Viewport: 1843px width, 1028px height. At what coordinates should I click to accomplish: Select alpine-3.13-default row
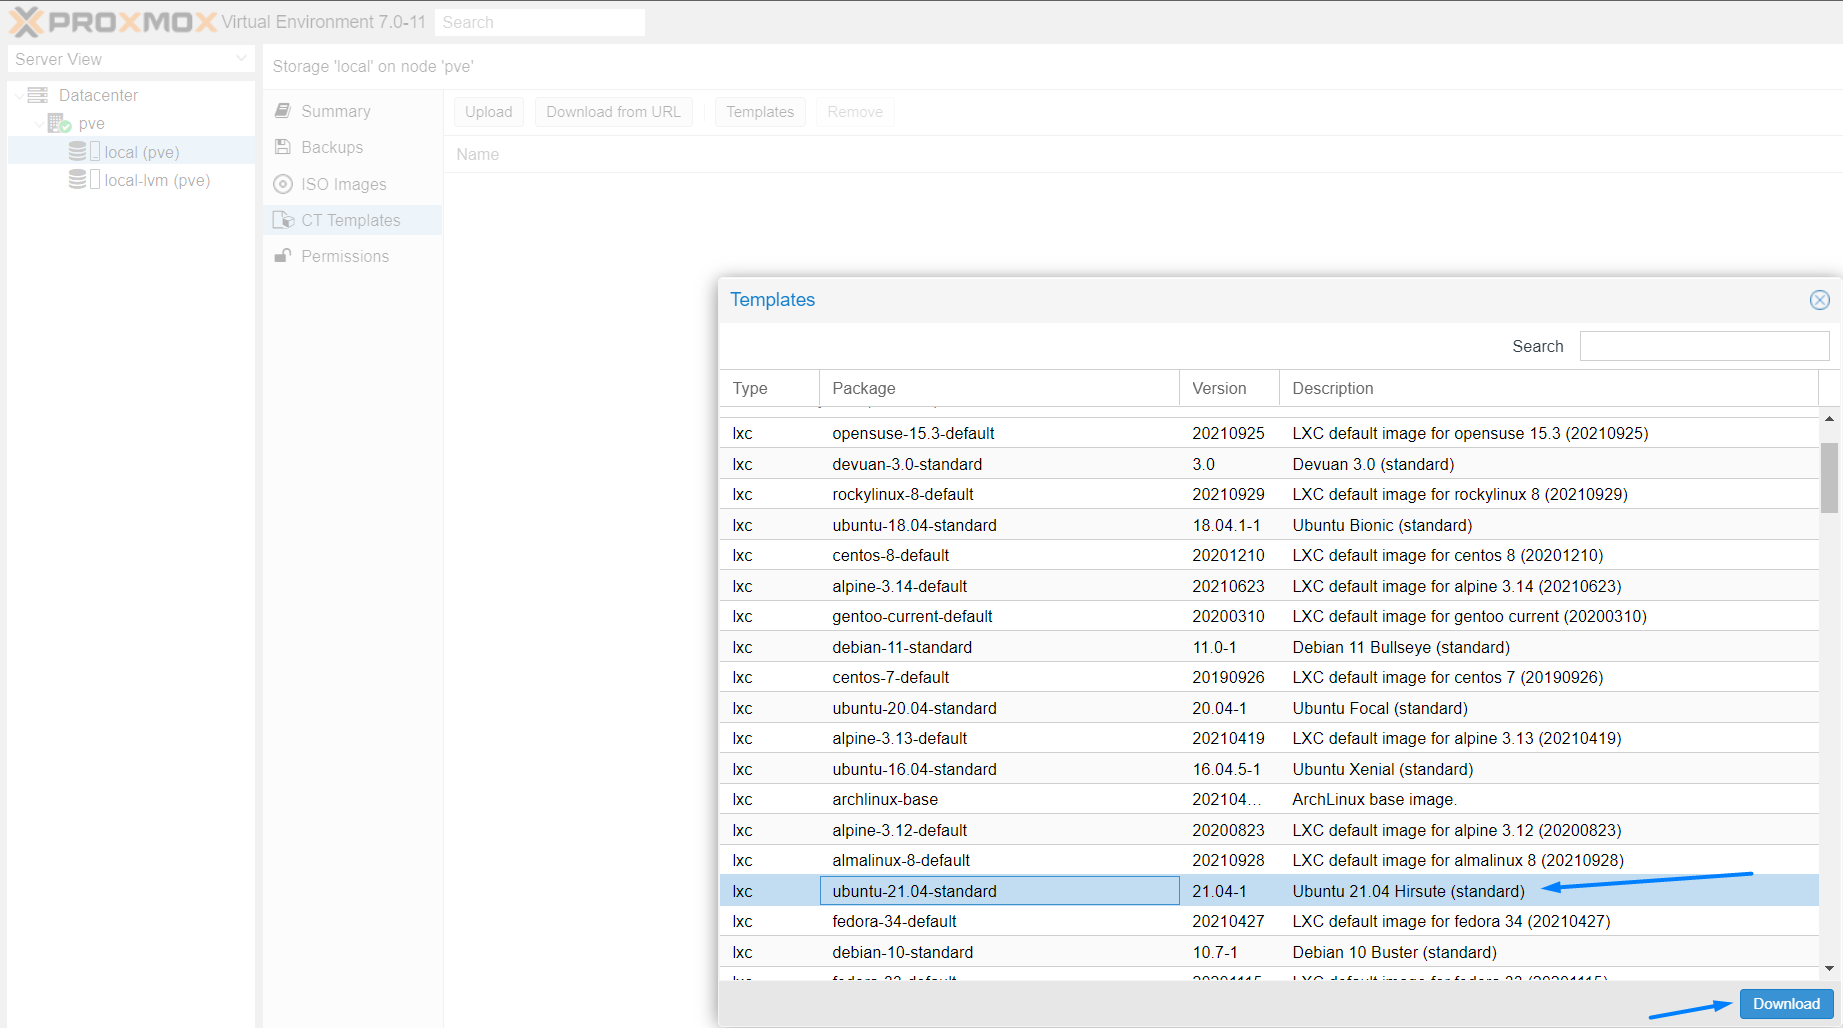pos(1269,738)
